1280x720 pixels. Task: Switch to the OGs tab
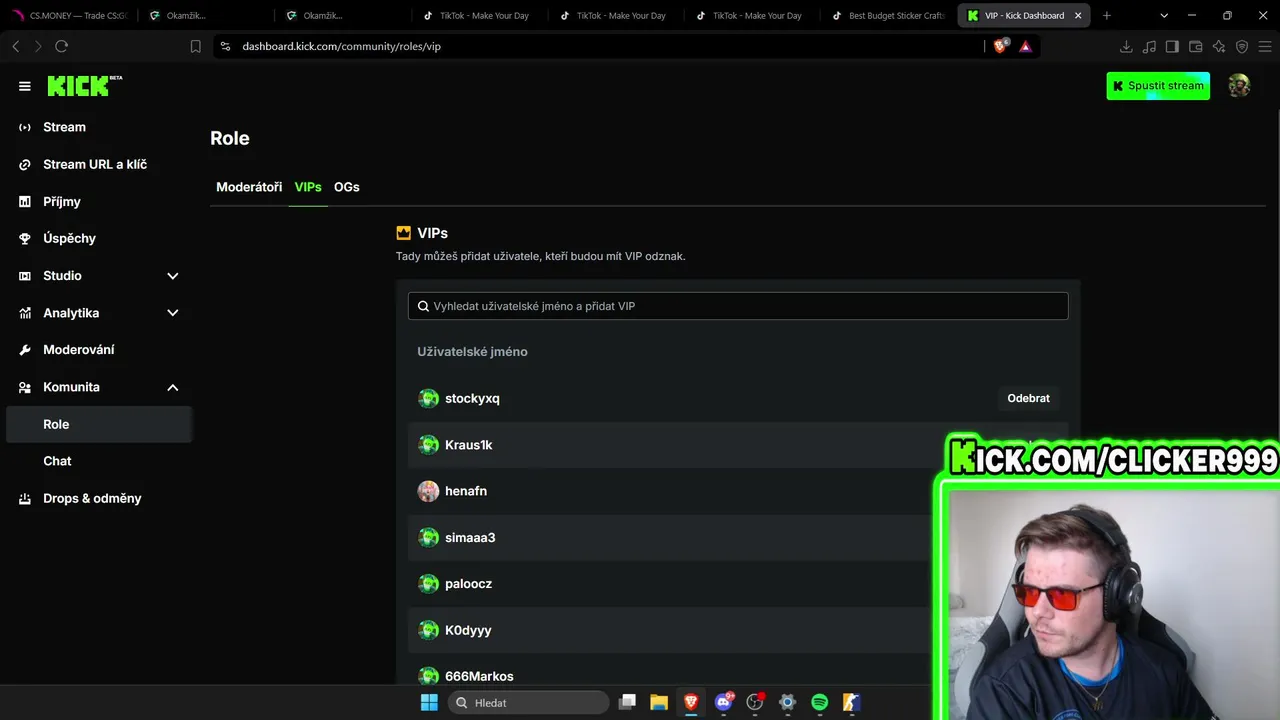[347, 187]
